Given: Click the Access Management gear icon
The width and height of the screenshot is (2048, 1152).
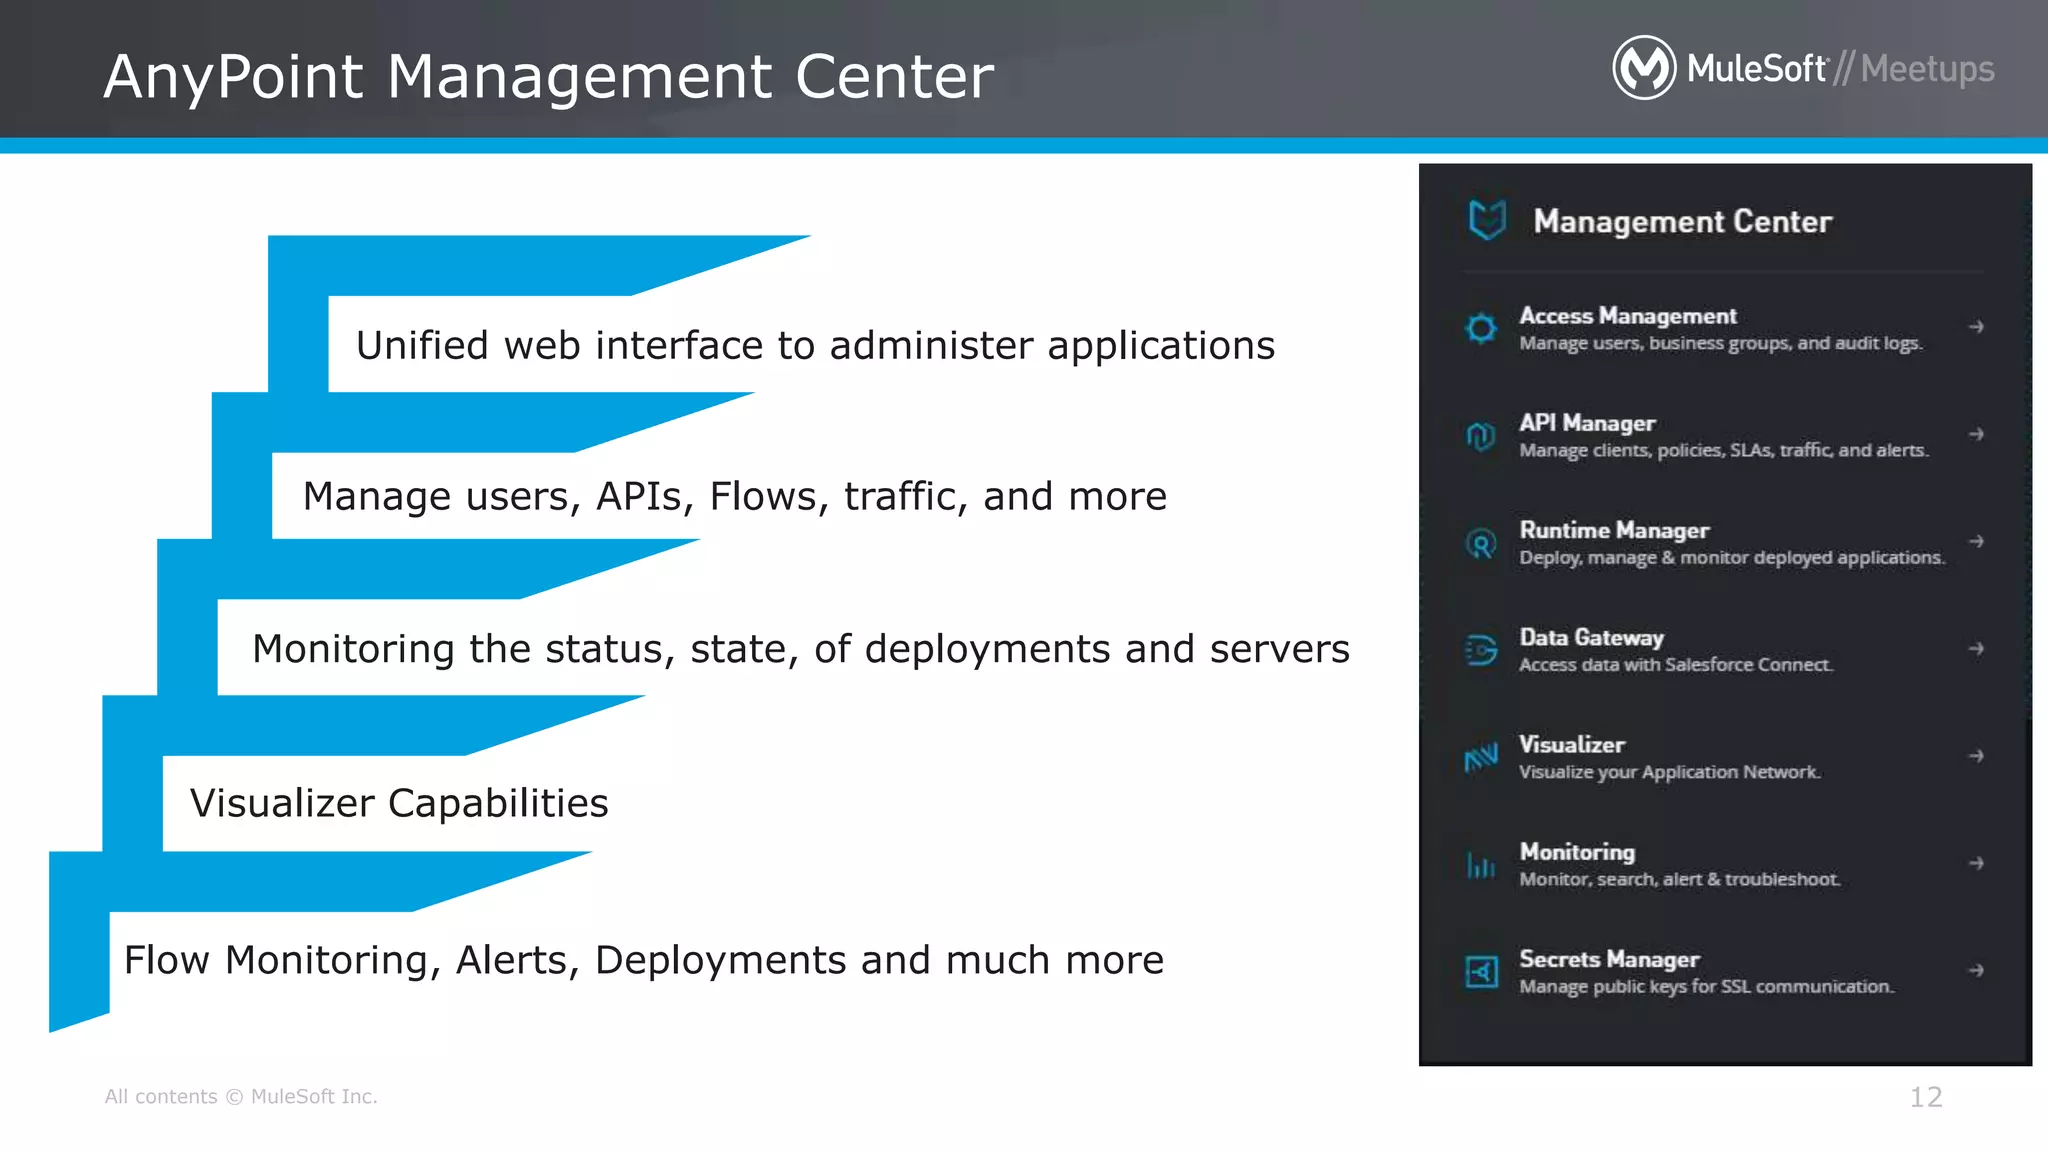Looking at the screenshot, I should coord(1481,328).
